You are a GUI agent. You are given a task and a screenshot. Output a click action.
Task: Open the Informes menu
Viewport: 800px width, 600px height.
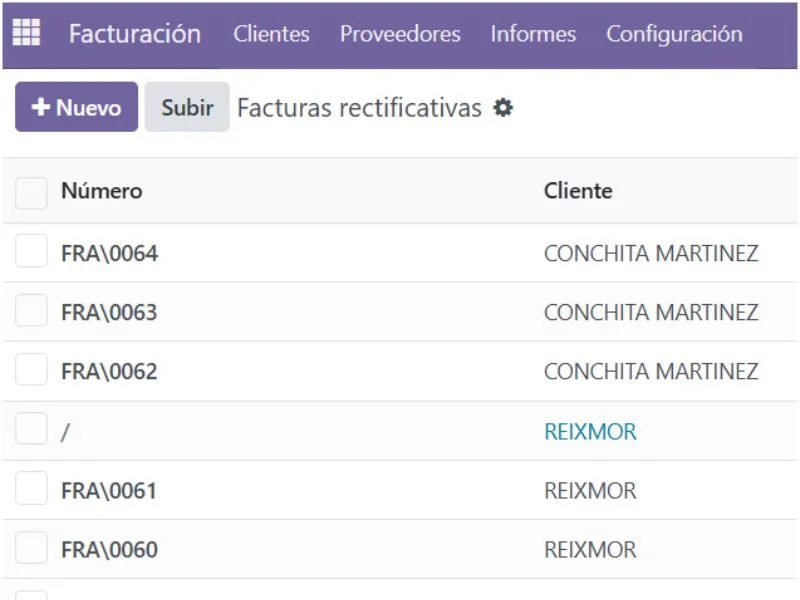click(533, 34)
